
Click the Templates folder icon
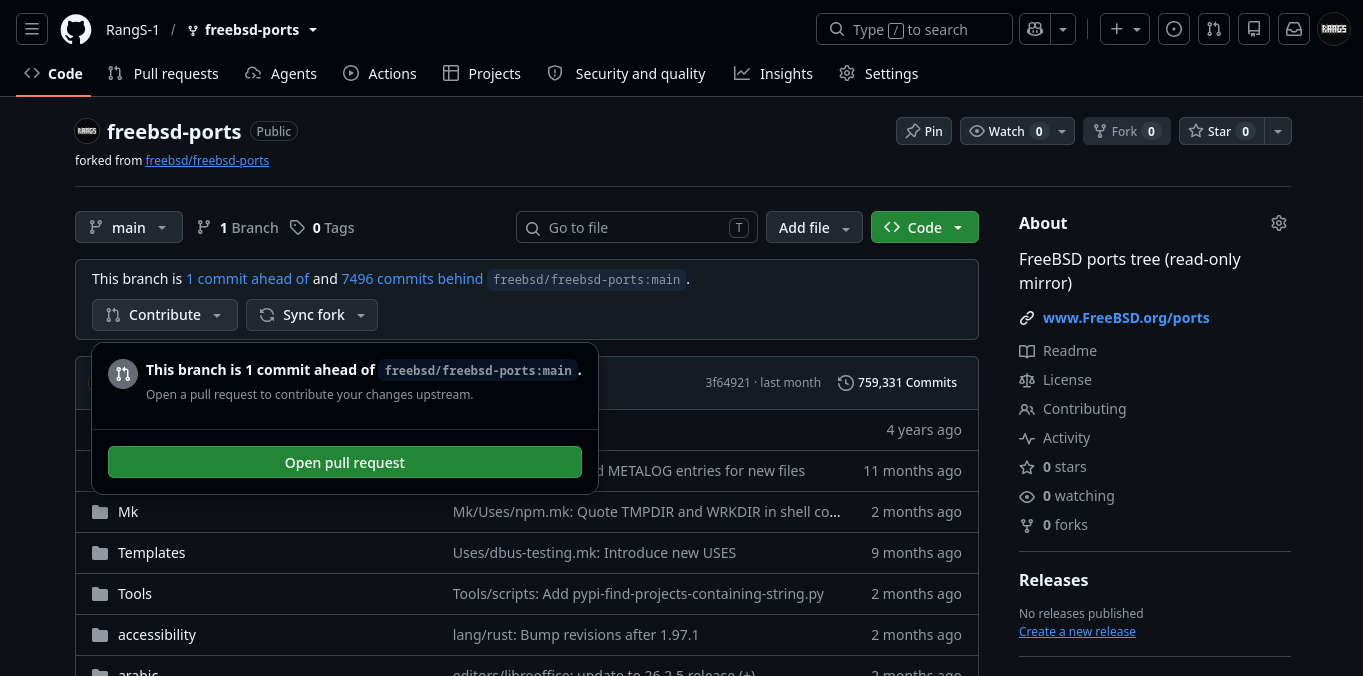pyautogui.click(x=100, y=553)
